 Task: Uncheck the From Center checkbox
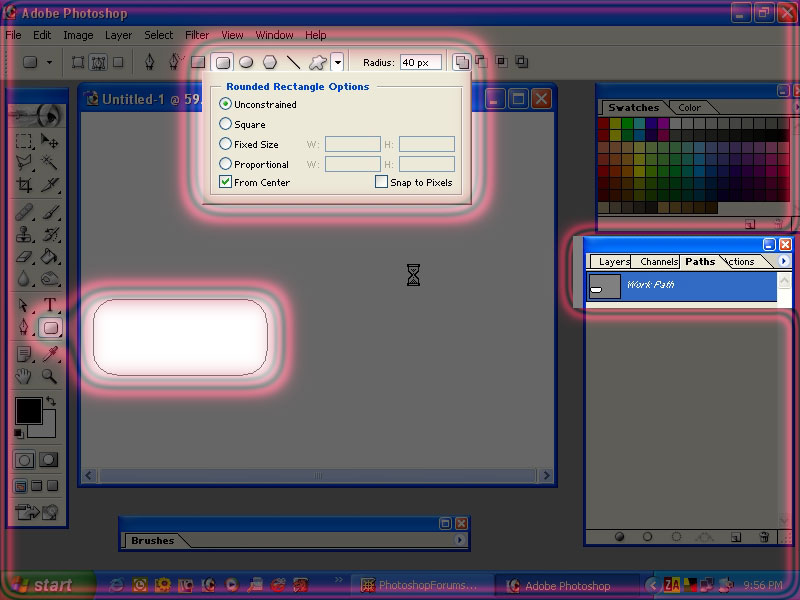(x=226, y=182)
